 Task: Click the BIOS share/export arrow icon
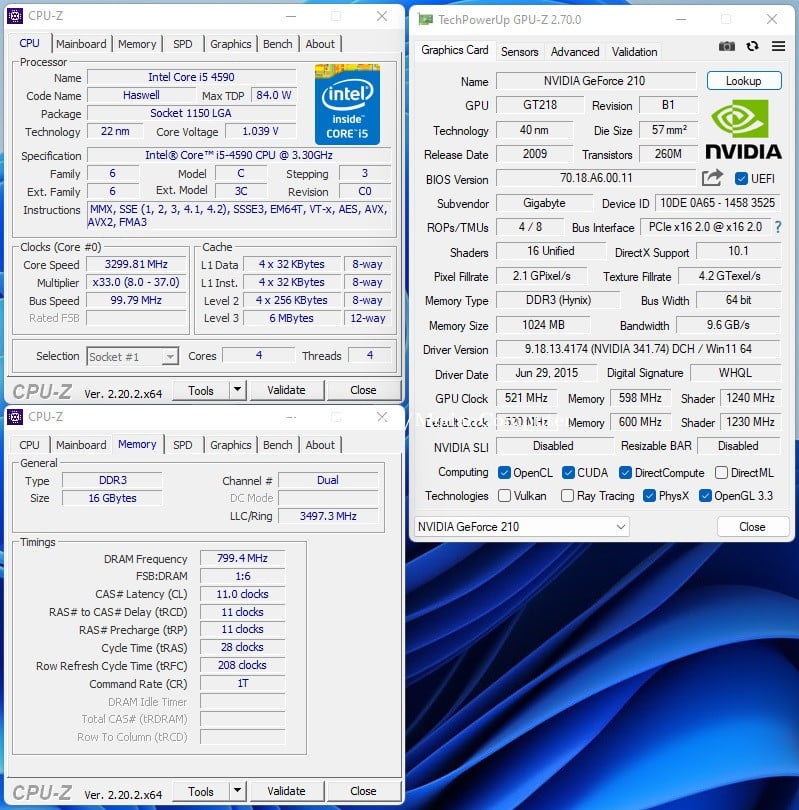pyautogui.click(x=712, y=178)
